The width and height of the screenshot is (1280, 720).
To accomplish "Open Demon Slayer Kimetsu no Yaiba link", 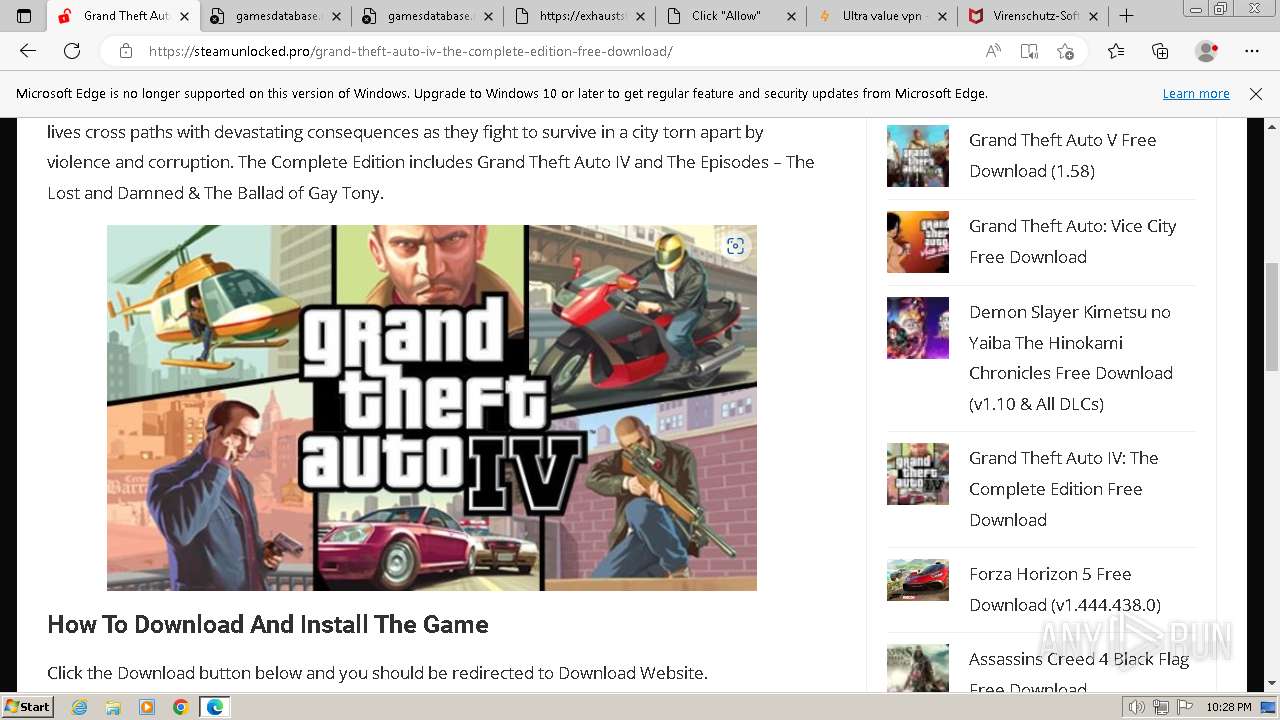I will point(1070,358).
